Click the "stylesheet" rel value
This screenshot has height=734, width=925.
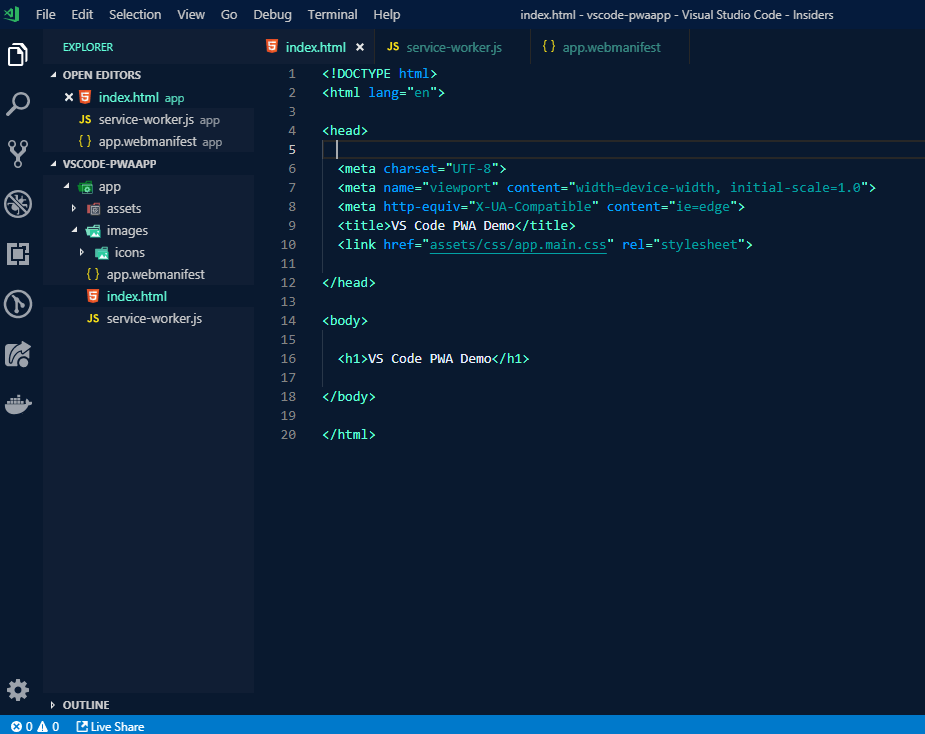point(699,245)
